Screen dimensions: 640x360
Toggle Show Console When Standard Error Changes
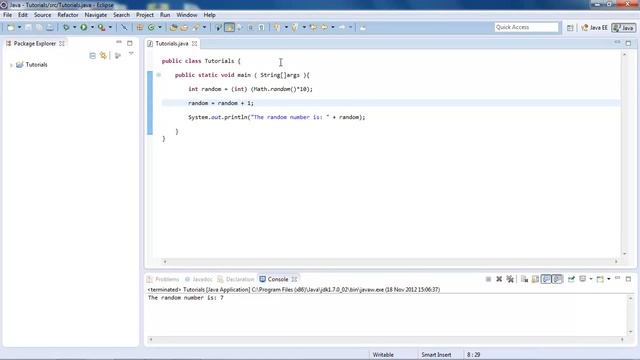coord(558,279)
